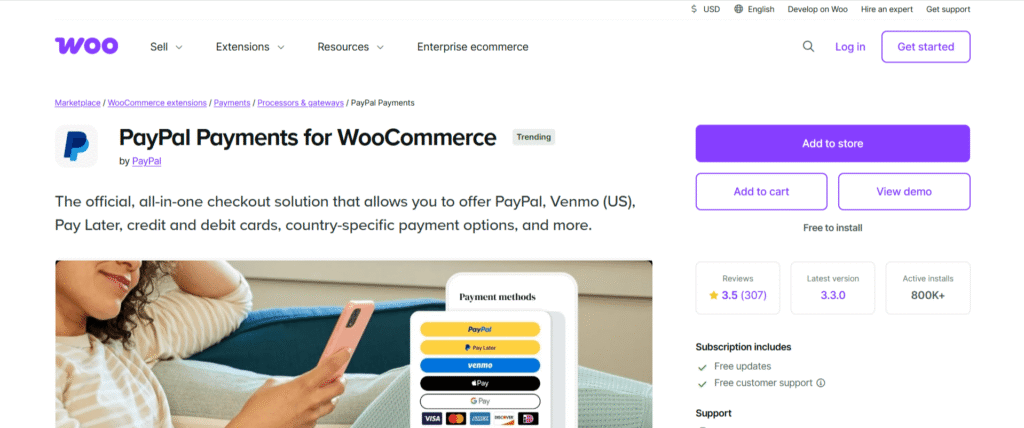Click the yellow star rating icon
The height and width of the screenshot is (428, 1024).
point(714,295)
